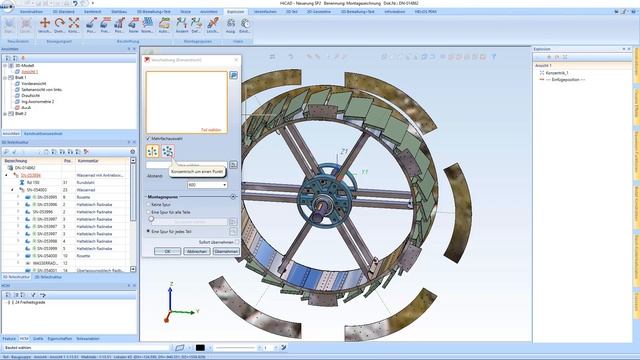Click the point picker icon beside input field
Image resolution: width=640 pixels, height=360 pixels.
(233, 165)
